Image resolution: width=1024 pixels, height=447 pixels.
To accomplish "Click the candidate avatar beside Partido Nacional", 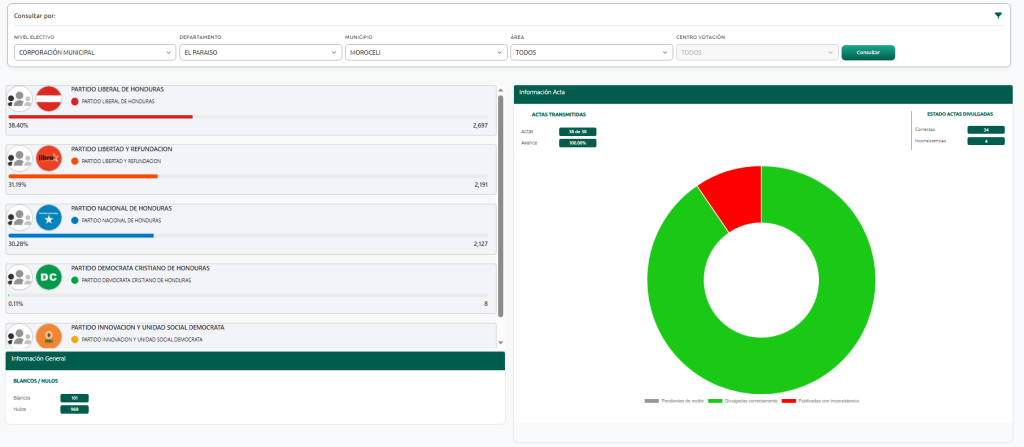I will (x=20, y=217).
